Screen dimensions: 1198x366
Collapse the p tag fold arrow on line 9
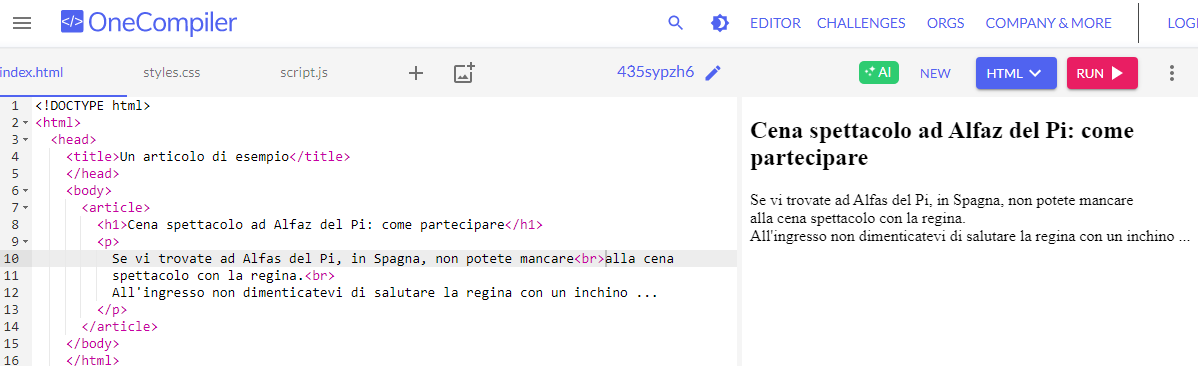coord(25,241)
